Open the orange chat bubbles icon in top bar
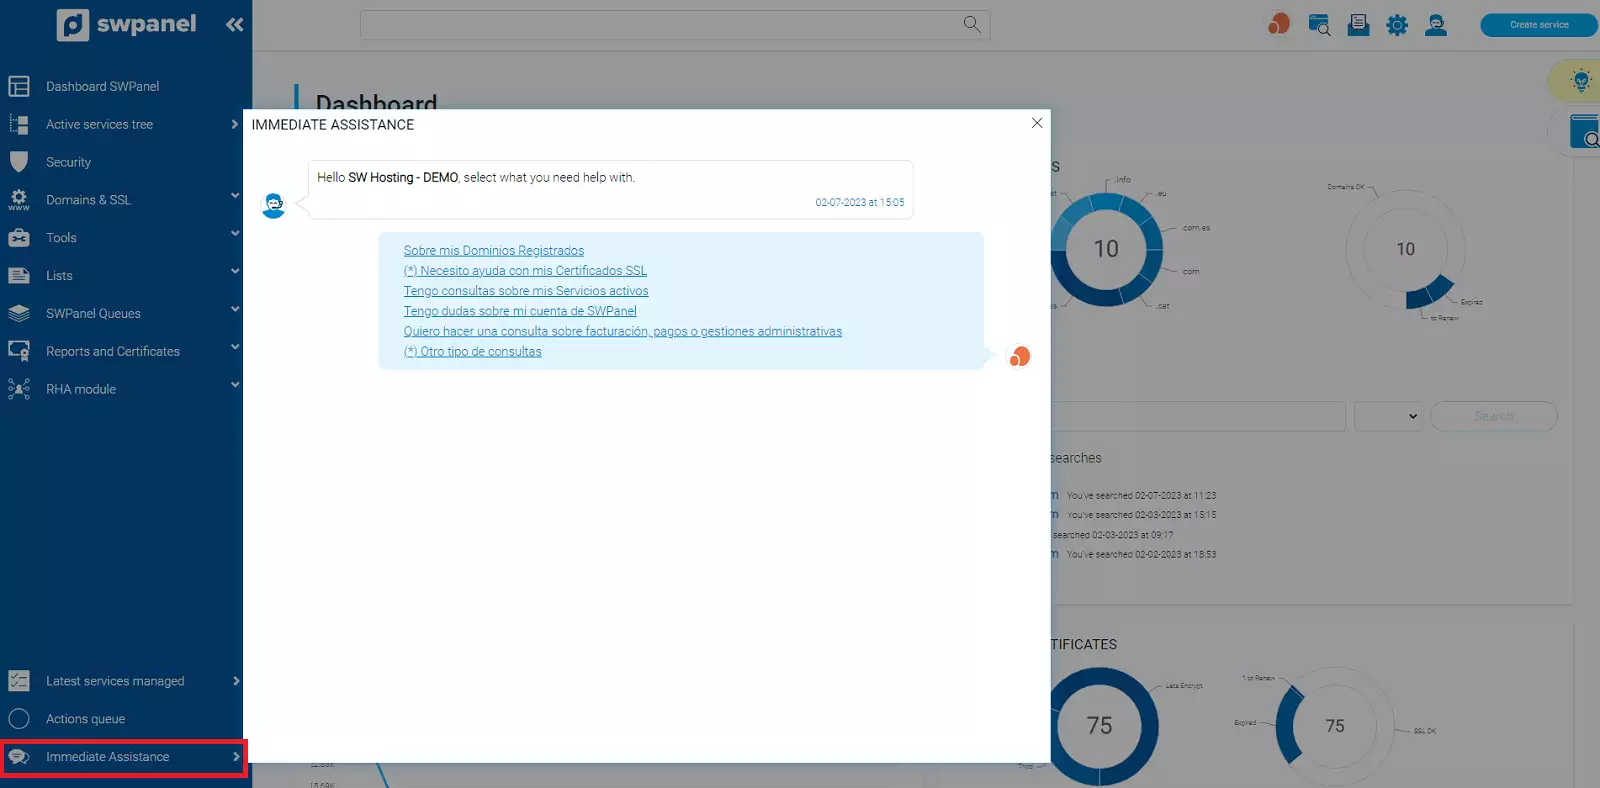This screenshot has width=1600, height=788. pyautogui.click(x=1278, y=24)
